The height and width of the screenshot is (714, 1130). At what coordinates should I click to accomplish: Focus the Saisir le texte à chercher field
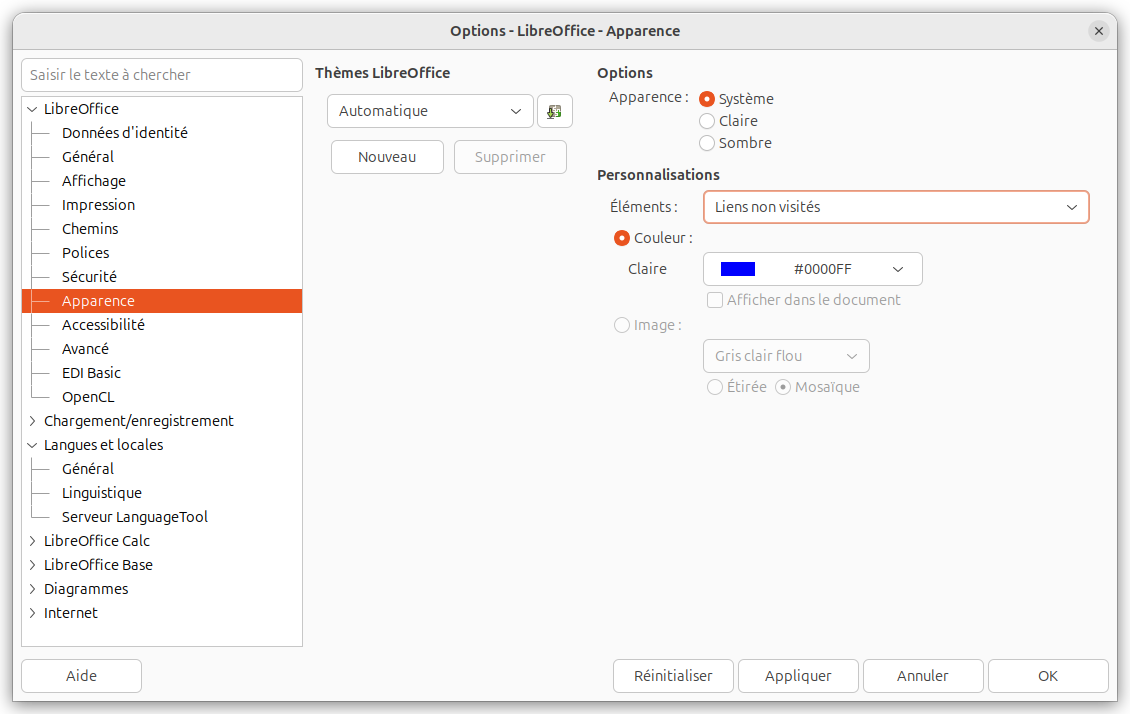point(162,75)
